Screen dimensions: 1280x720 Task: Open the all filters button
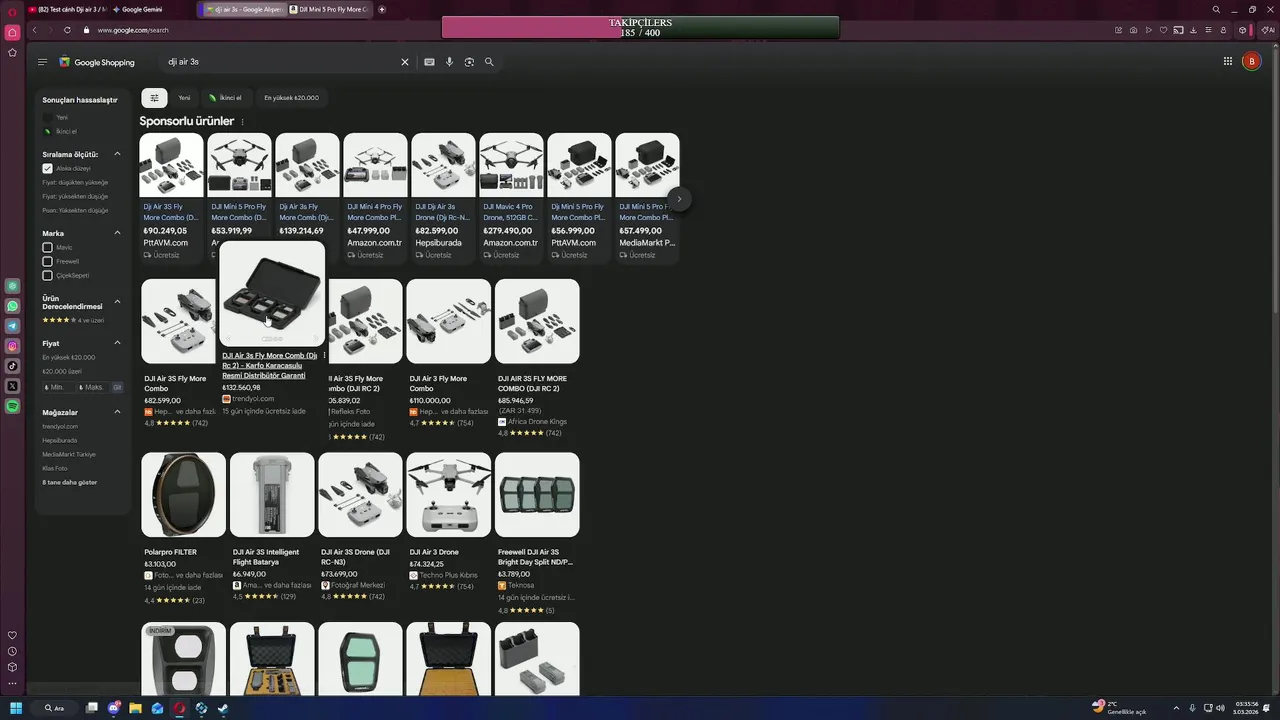(154, 98)
